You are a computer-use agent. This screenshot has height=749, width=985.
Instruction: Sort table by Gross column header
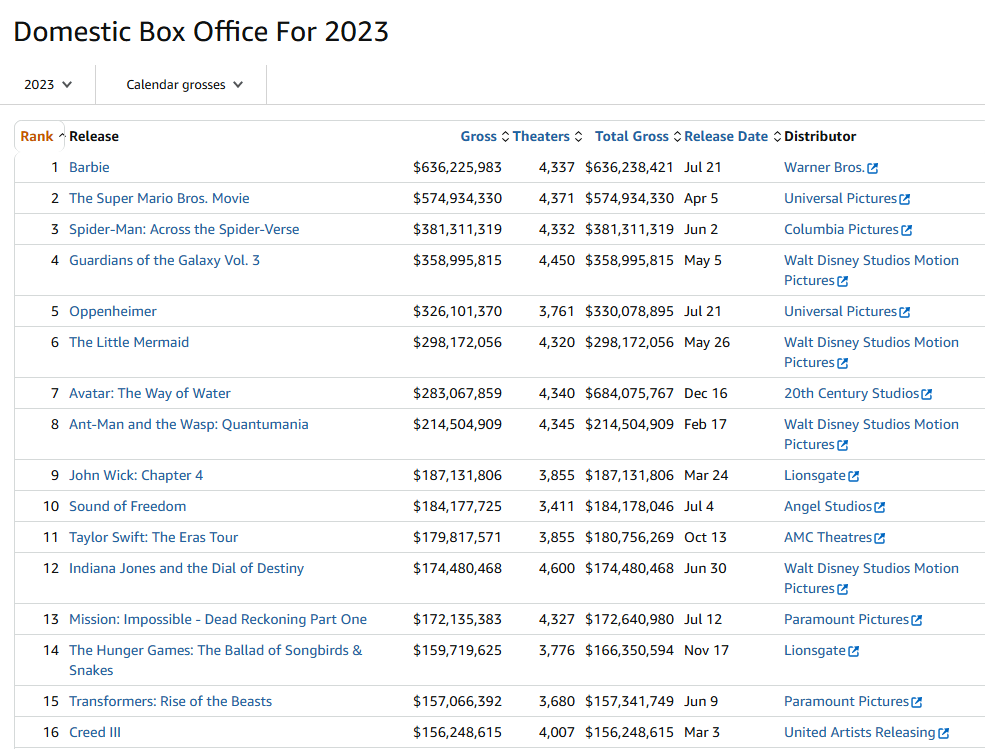tap(478, 137)
